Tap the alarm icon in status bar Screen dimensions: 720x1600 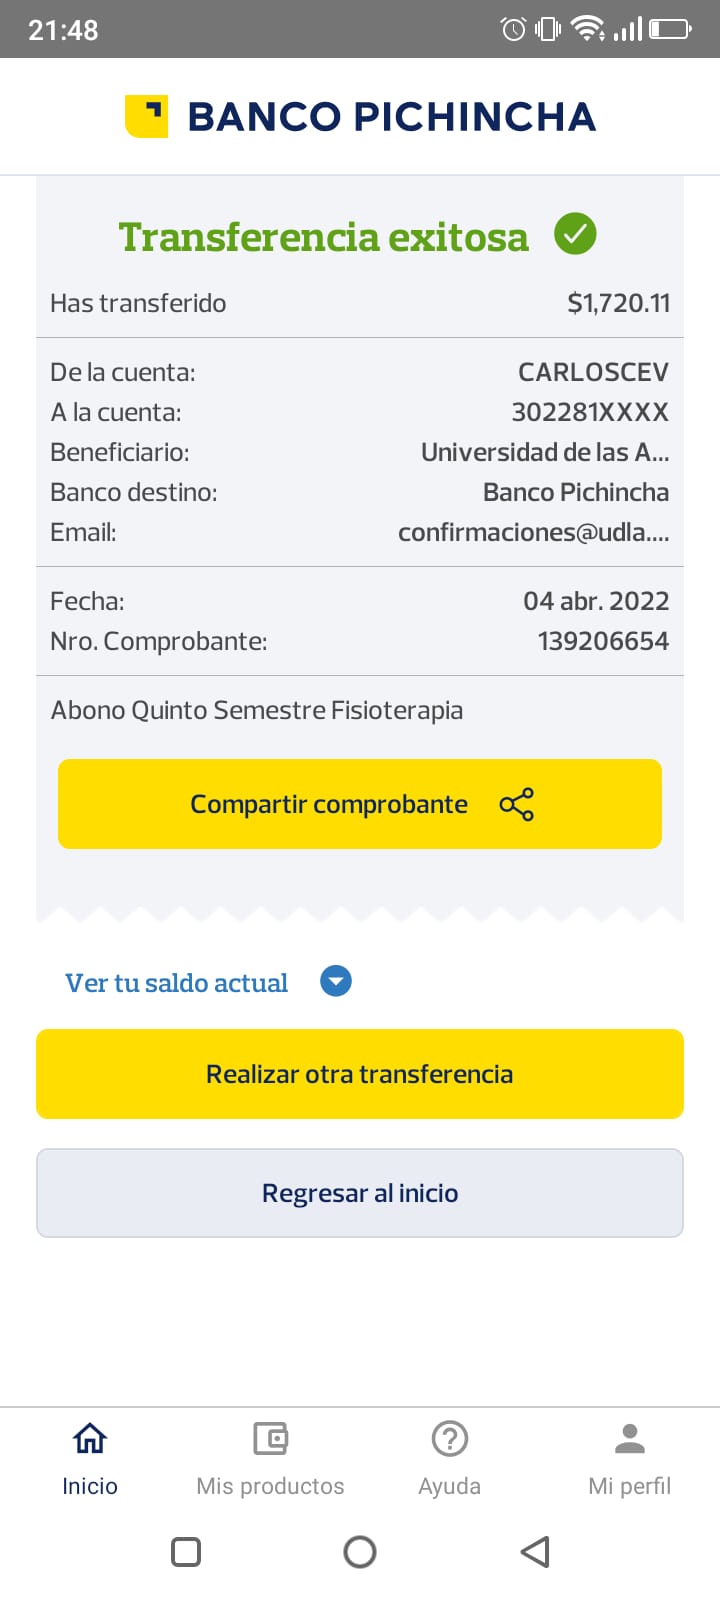pos(513,29)
